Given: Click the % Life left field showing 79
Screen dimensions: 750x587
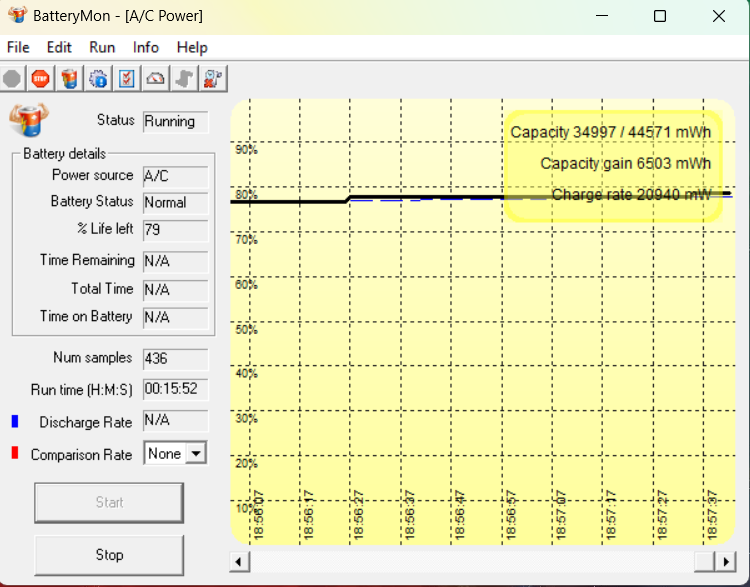Looking at the screenshot, I should (176, 230).
